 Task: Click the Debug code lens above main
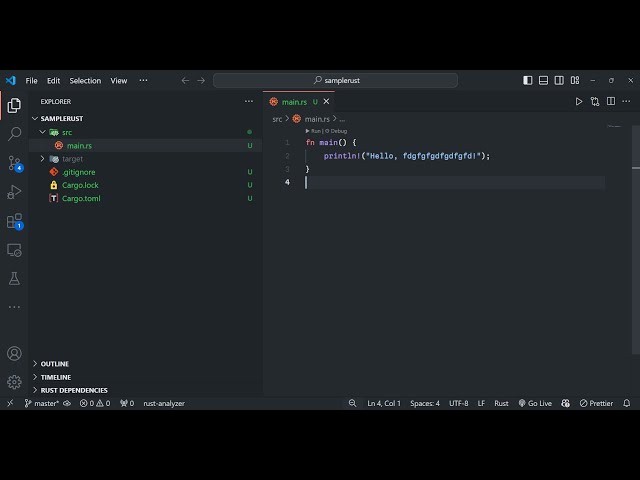pyautogui.click(x=338, y=130)
